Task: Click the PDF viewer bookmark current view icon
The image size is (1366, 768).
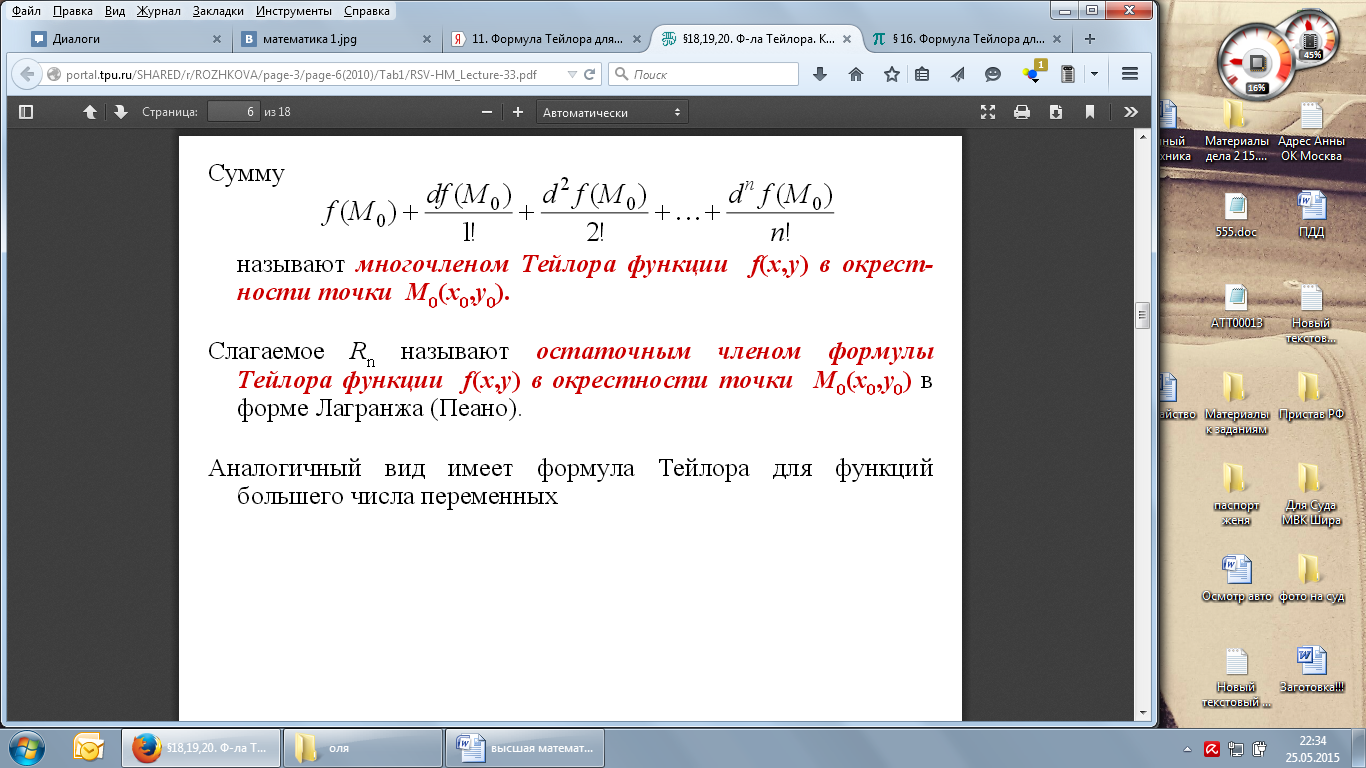Action: (1090, 112)
